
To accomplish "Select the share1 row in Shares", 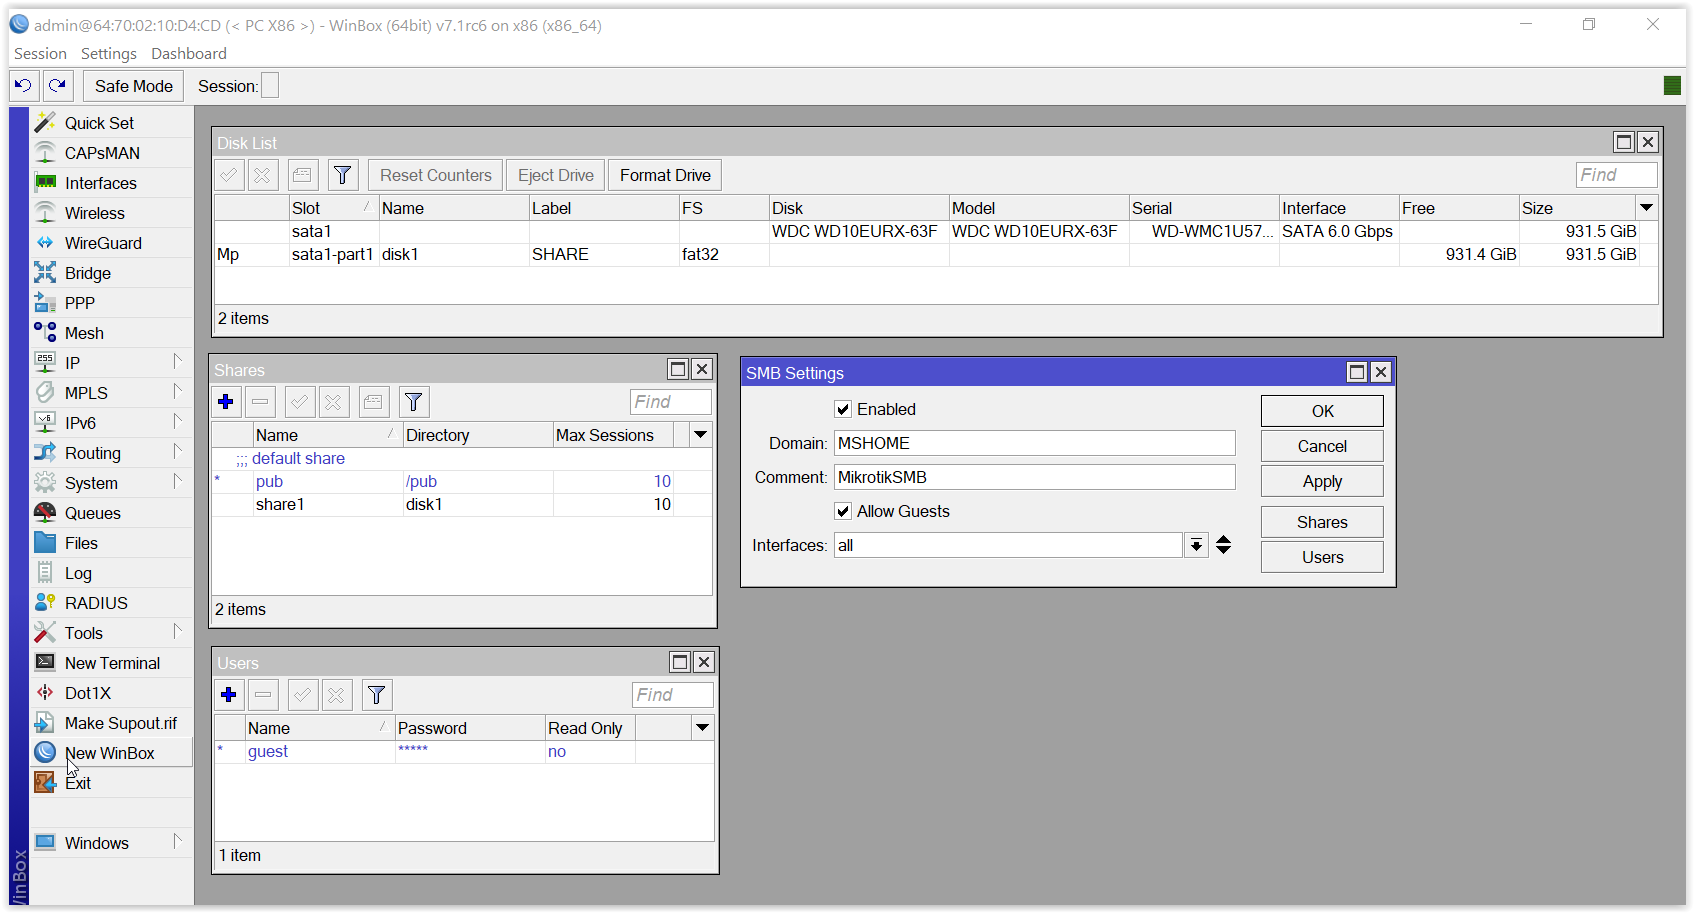I will click(462, 505).
